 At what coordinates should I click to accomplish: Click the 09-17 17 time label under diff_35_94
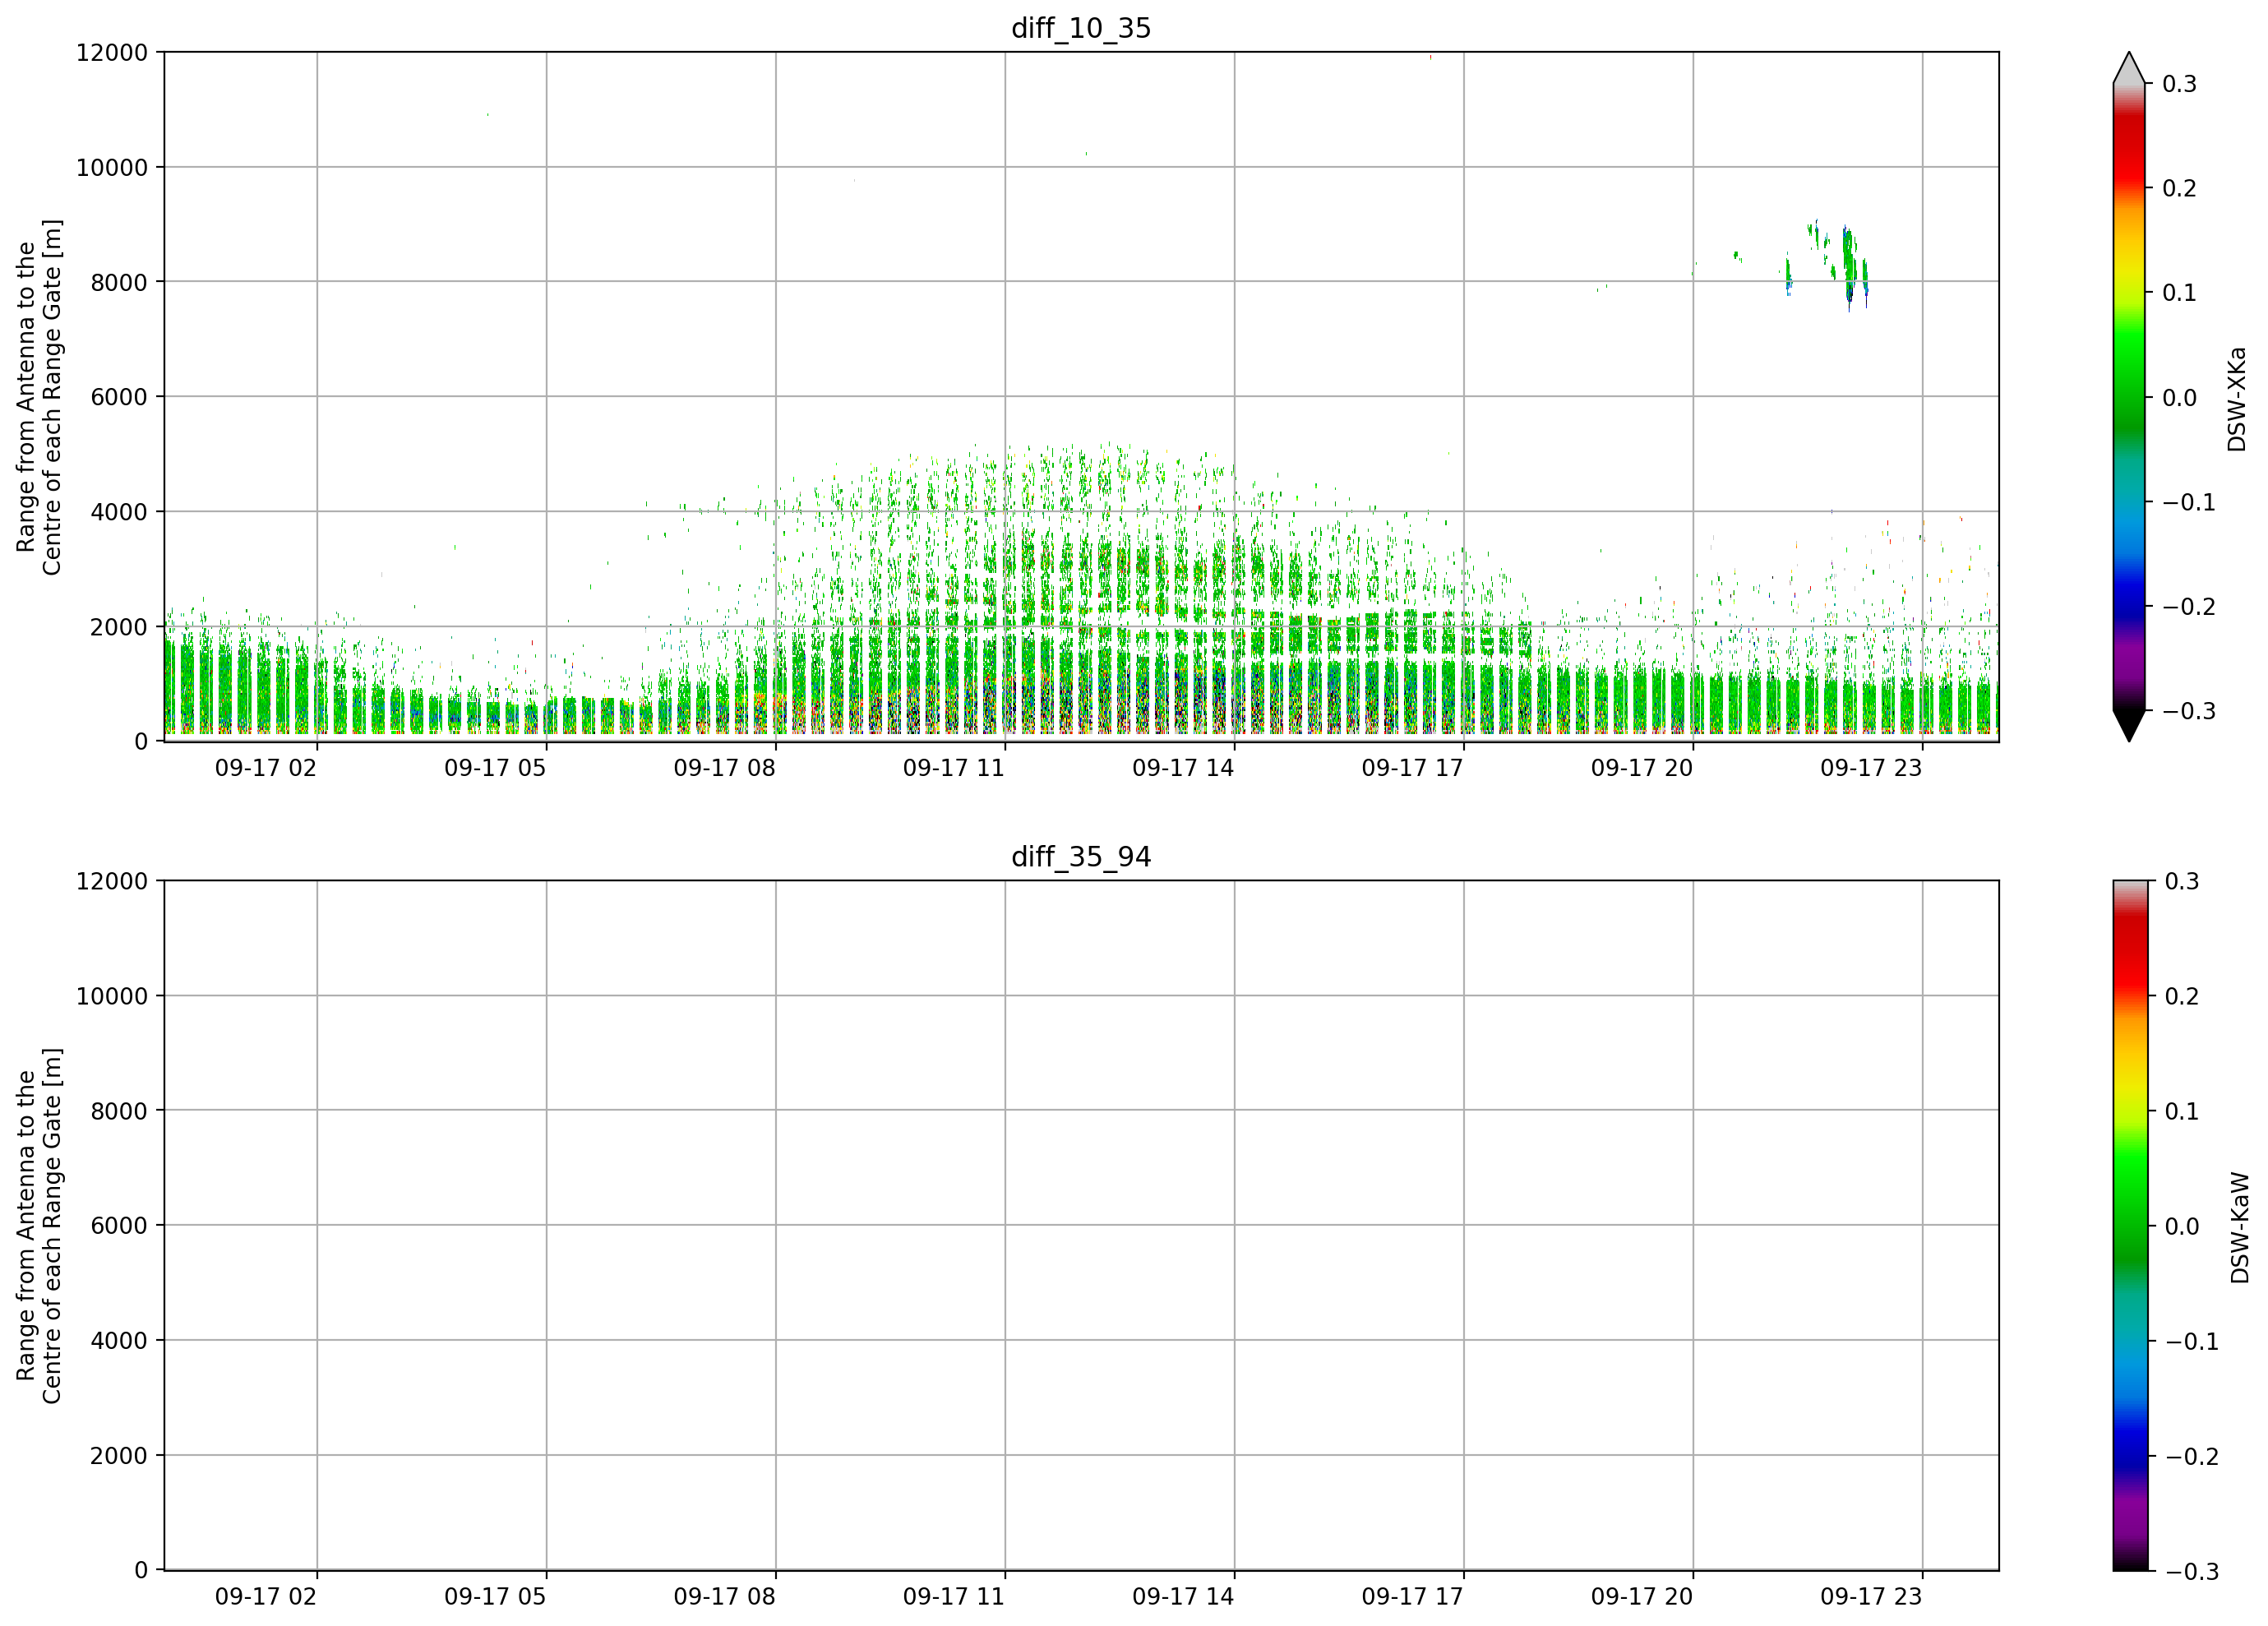click(x=1413, y=1597)
